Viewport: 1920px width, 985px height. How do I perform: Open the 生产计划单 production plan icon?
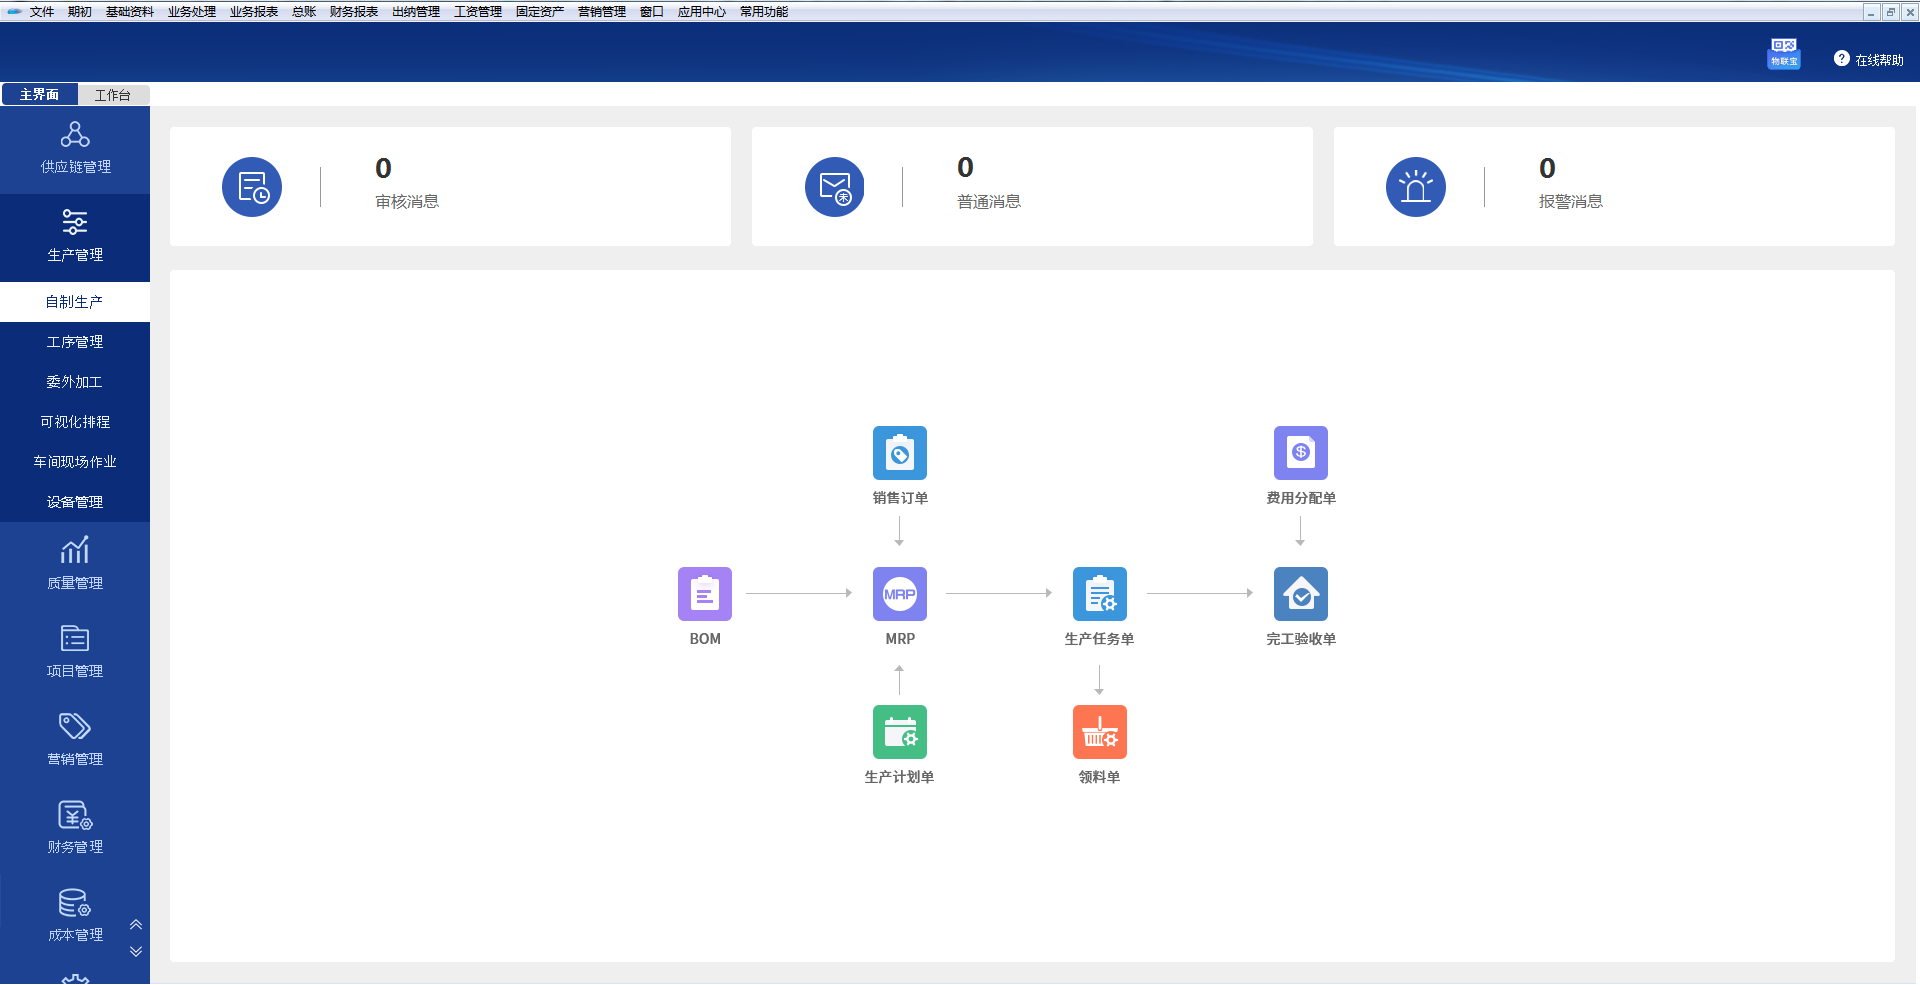tap(899, 732)
